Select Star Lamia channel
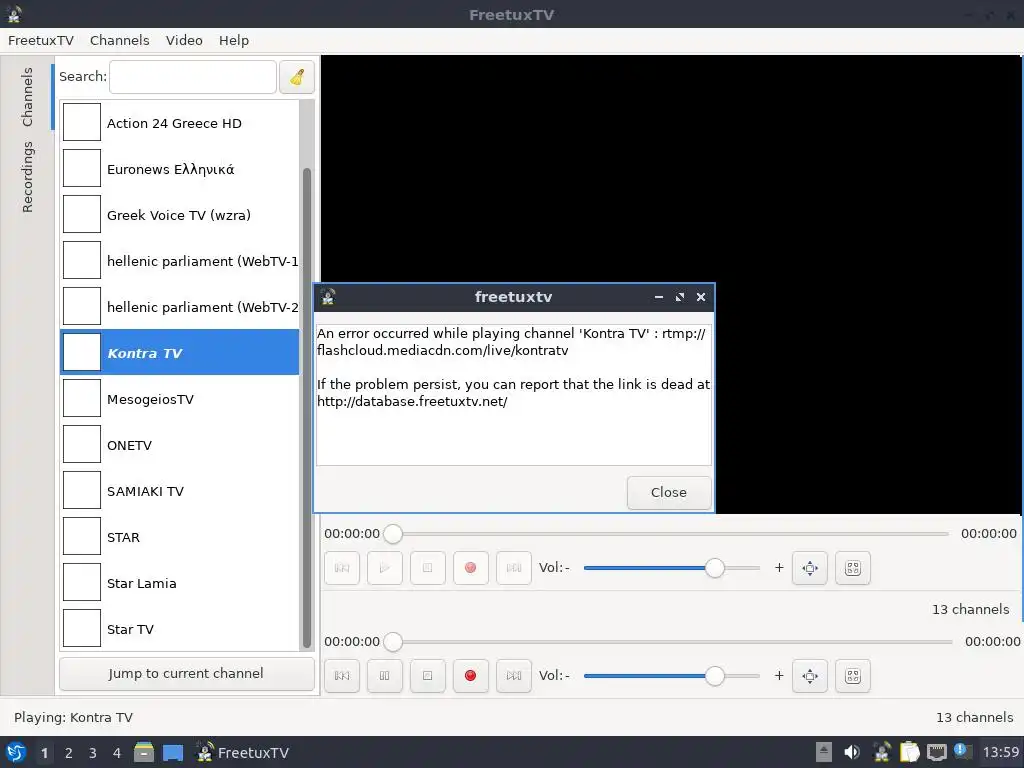Viewport: 1024px width, 768px height. pyautogui.click(x=180, y=583)
